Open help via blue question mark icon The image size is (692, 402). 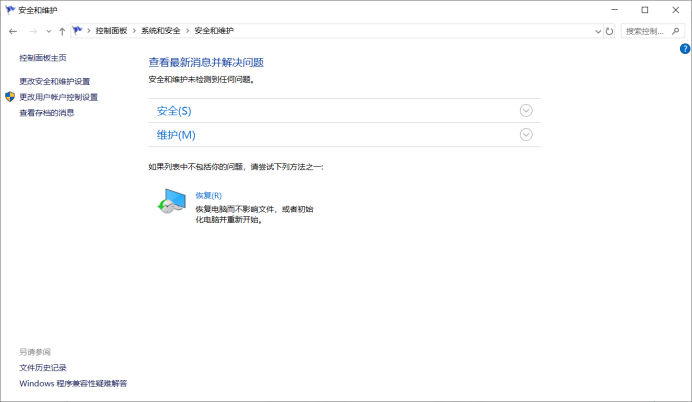685,48
